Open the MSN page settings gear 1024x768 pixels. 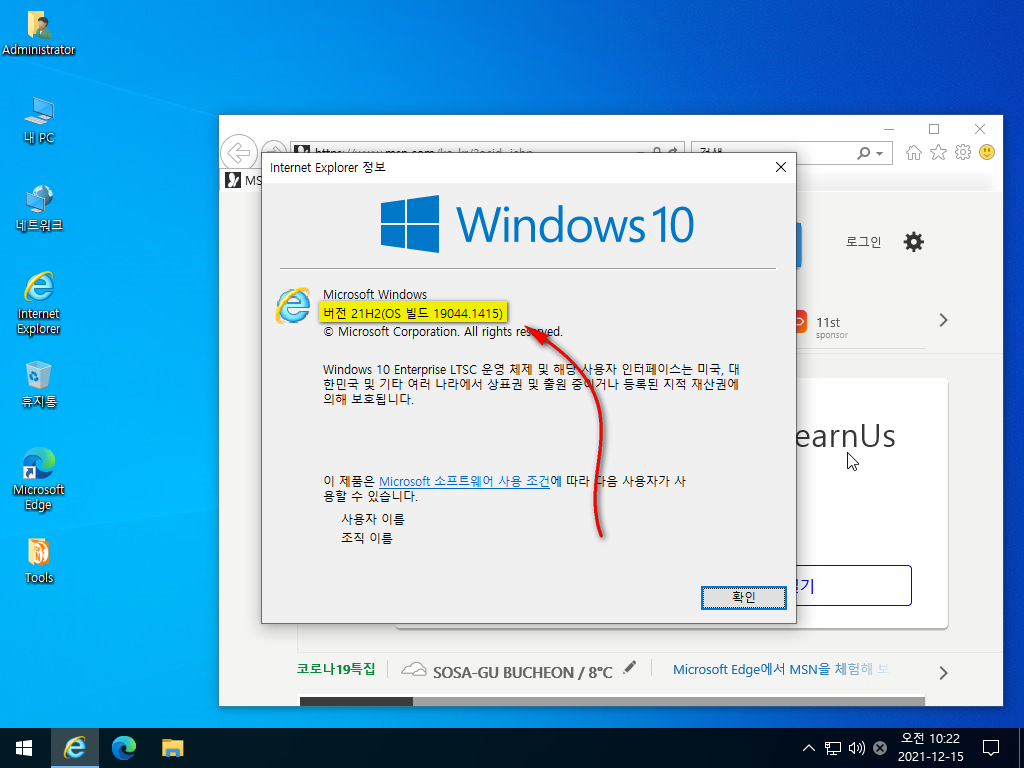click(914, 242)
